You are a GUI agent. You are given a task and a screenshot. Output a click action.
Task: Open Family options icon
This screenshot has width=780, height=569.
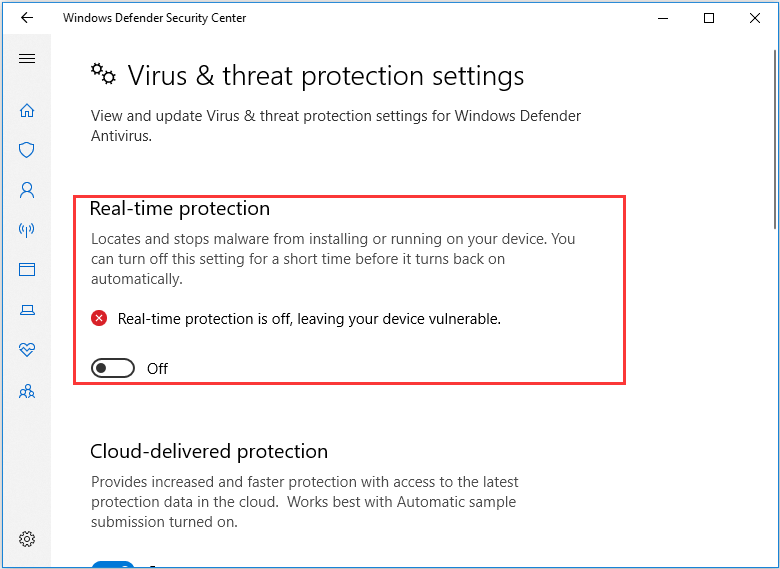click(27, 391)
